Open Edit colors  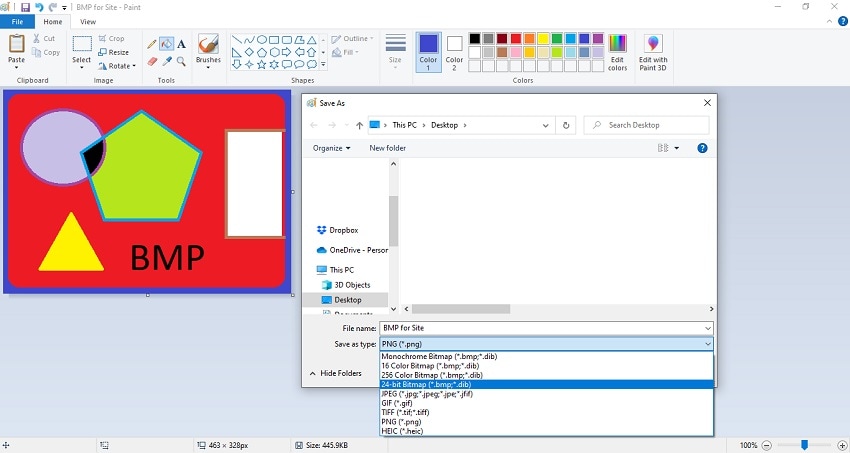(x=617, y=53)
